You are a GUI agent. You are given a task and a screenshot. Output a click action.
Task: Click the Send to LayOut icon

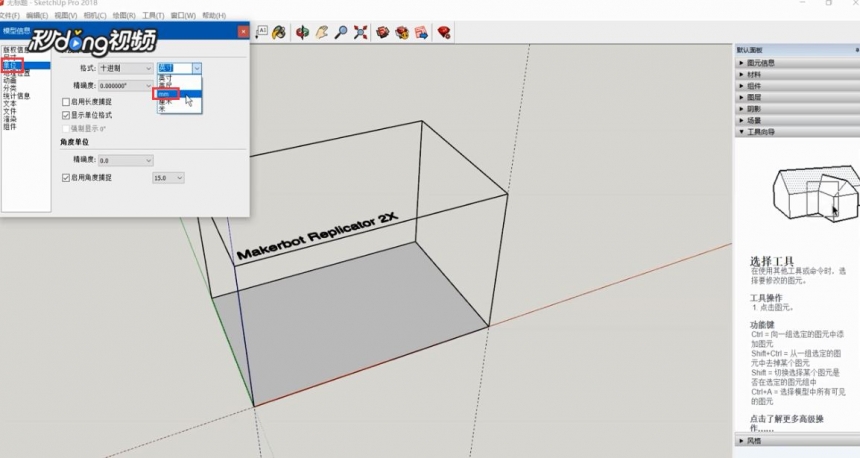(421, 32)
